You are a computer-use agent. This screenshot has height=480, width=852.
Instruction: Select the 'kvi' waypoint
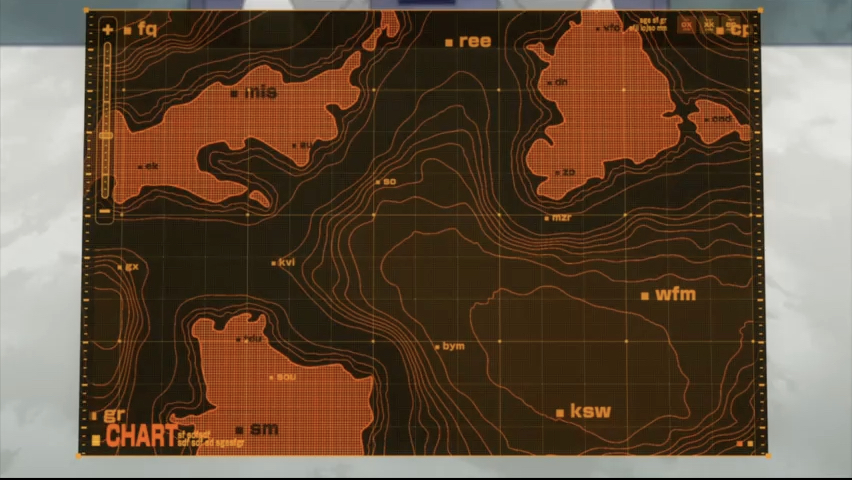pyautogui.click(x=283, y=263)
